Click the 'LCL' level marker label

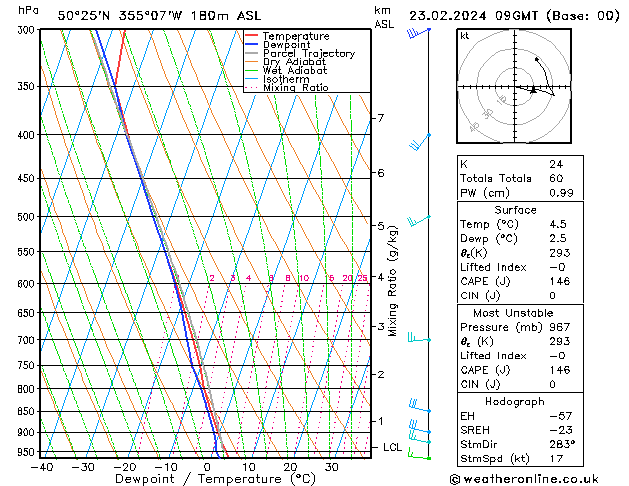392,447
